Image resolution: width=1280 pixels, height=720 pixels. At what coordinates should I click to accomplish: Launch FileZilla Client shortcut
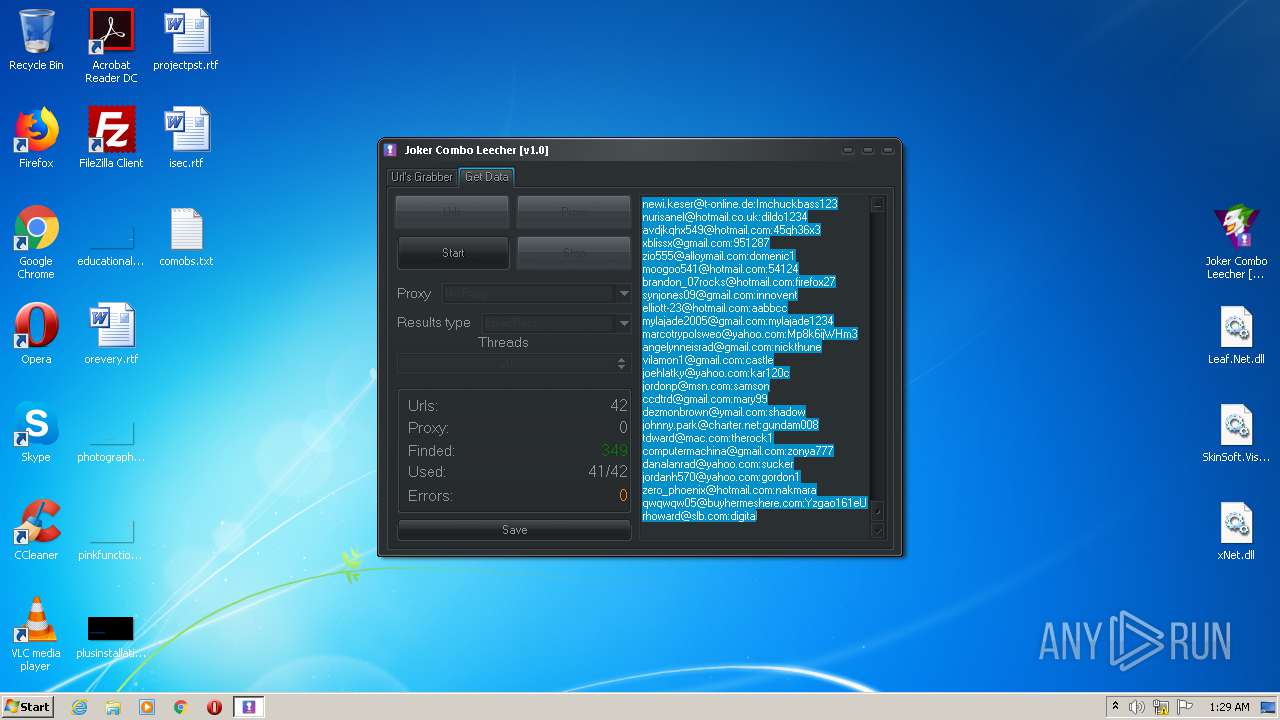pos(111,138)
